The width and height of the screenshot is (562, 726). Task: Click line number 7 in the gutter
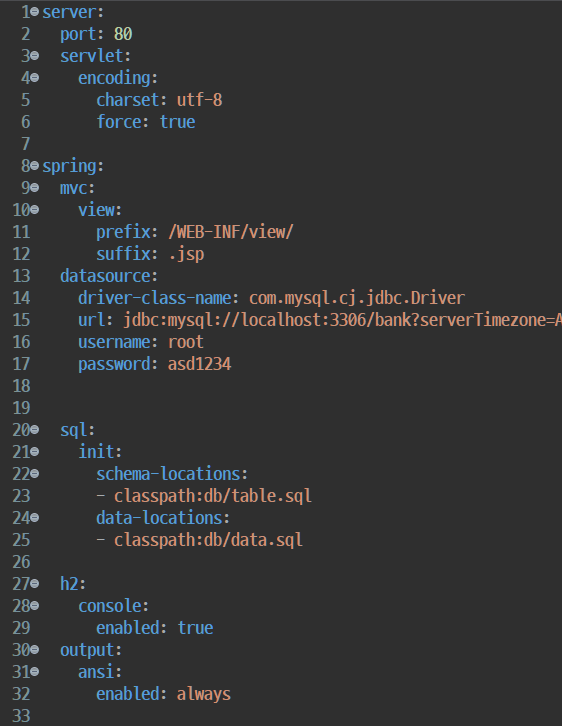pyautogui.click(x=25, y=144)
